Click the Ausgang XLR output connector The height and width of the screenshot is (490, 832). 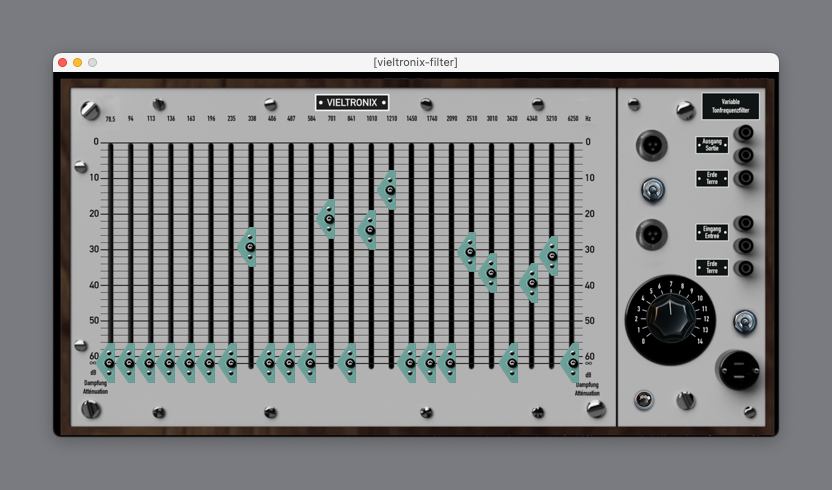point(651,145)
